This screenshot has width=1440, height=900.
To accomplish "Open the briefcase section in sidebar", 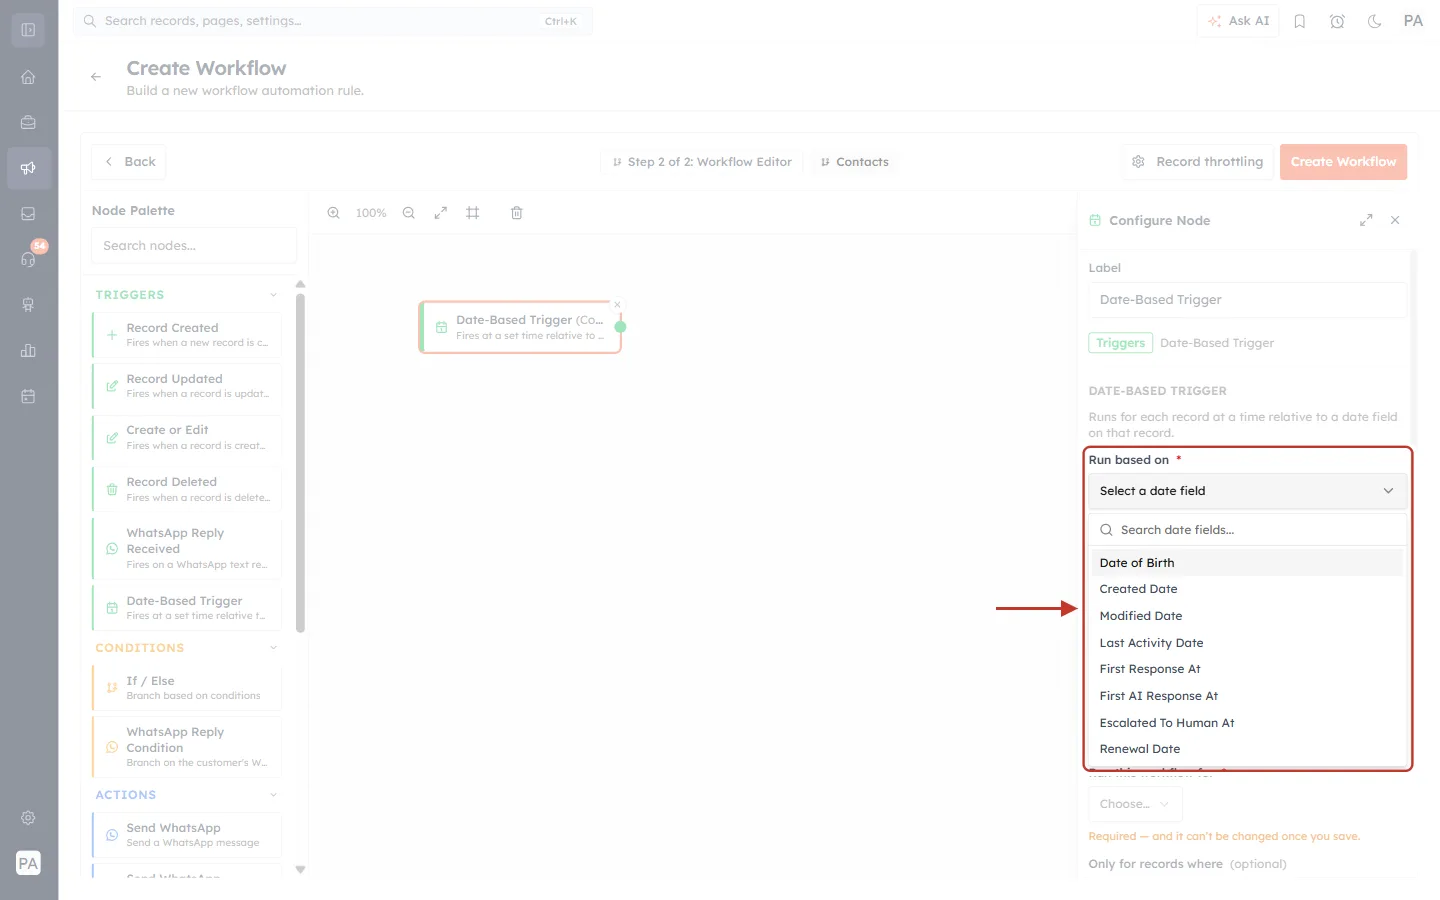I will (28, 123).
